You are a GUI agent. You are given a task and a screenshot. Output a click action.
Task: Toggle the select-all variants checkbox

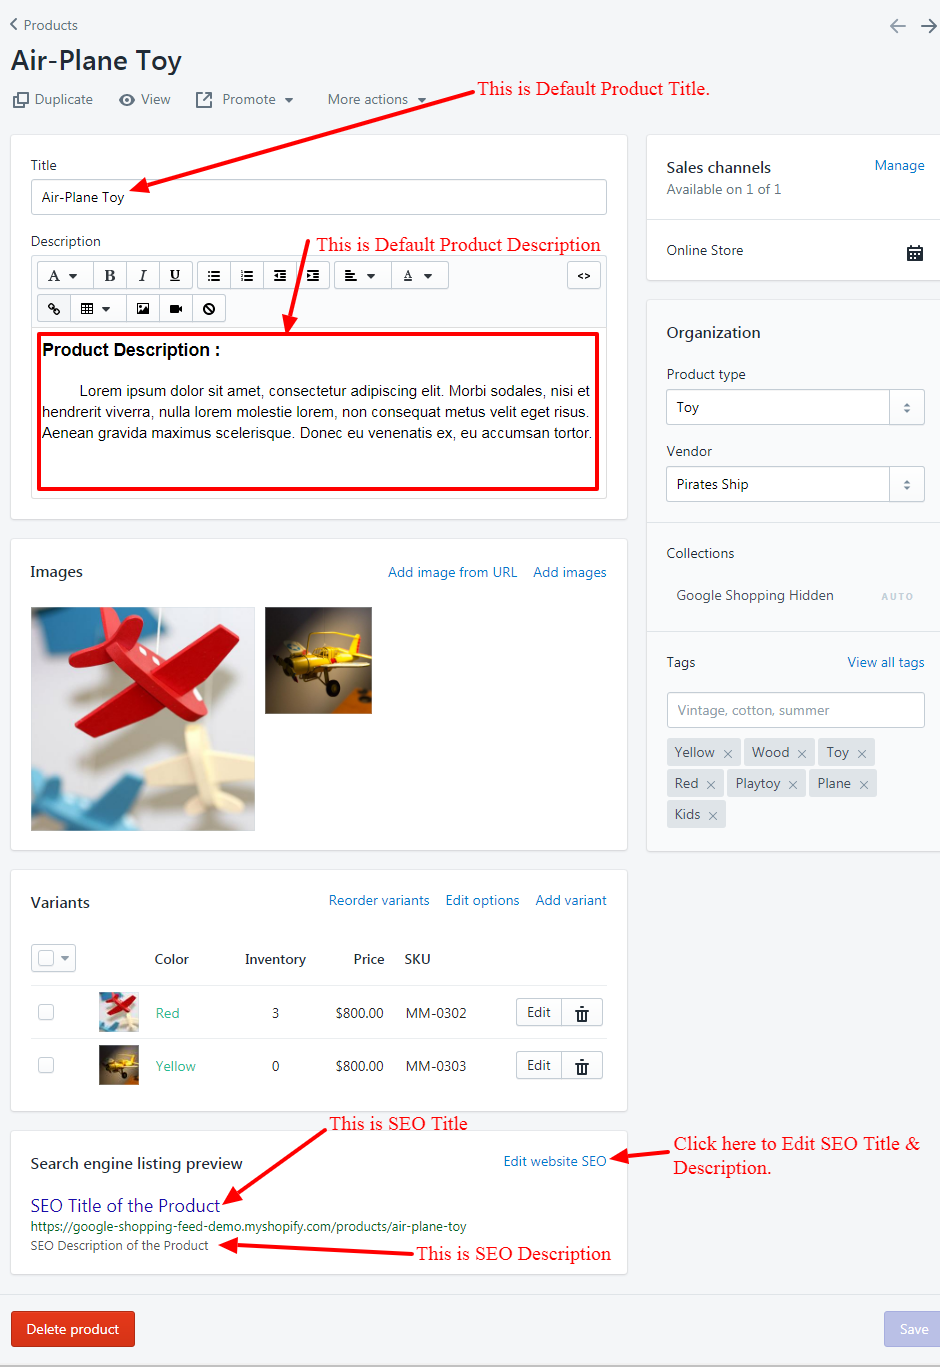click(x=46, y=958)
